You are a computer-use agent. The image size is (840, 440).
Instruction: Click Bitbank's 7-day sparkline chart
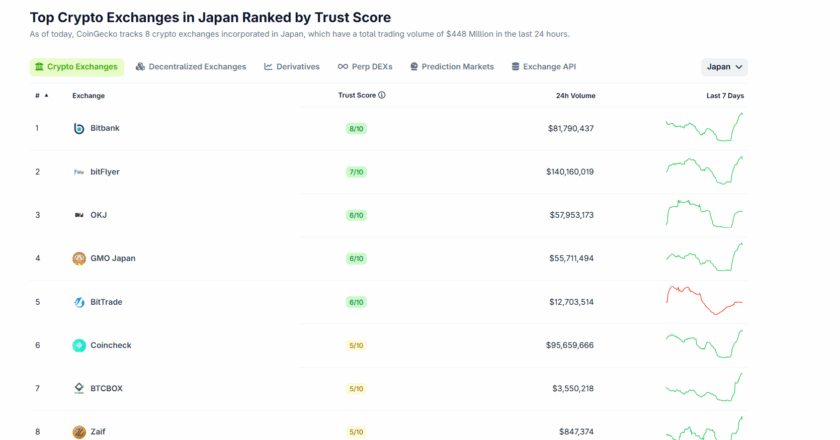pos(704,127)
